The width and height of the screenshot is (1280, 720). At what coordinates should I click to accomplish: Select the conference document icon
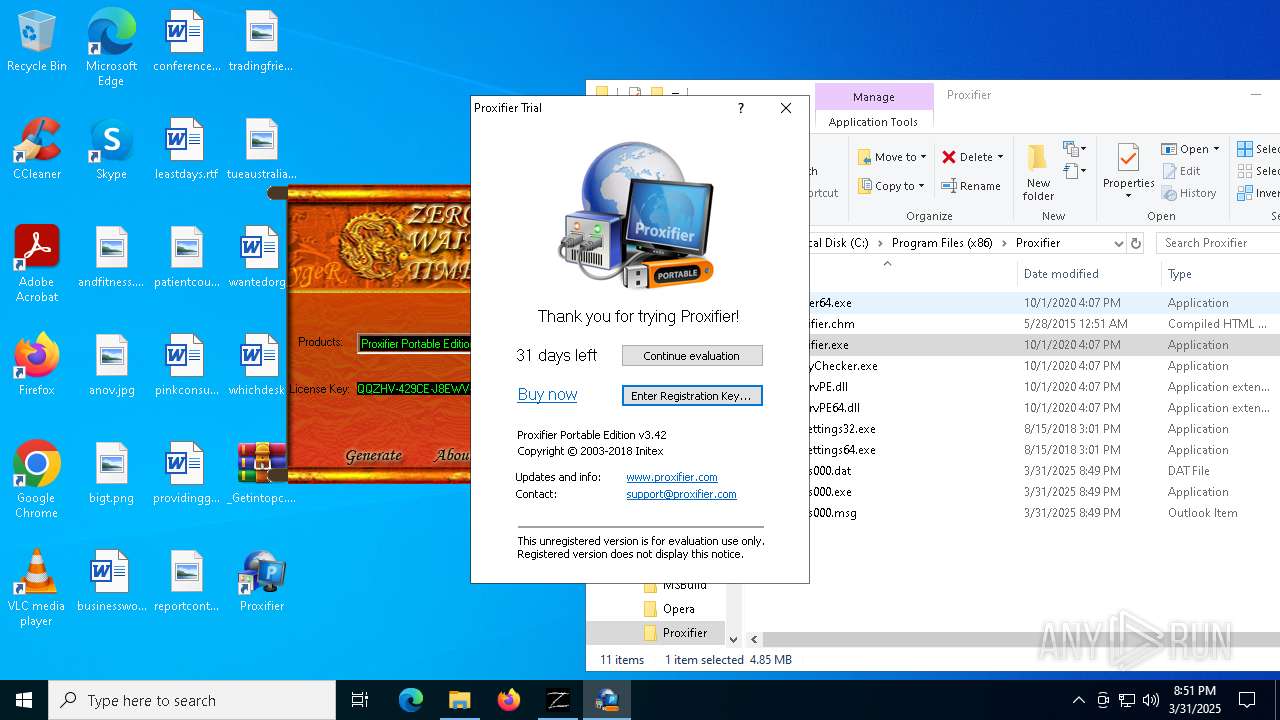[186, 42]
